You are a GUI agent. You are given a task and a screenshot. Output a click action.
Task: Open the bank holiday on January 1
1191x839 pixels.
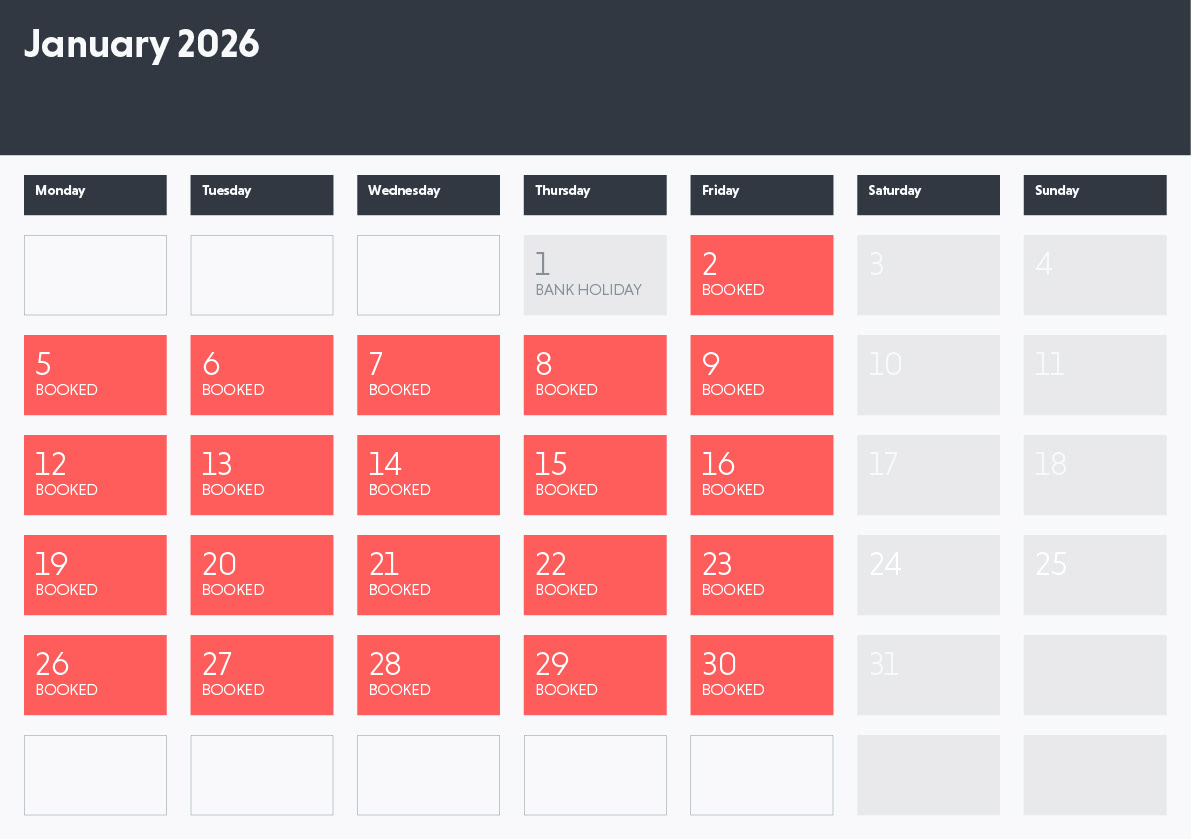595,275
